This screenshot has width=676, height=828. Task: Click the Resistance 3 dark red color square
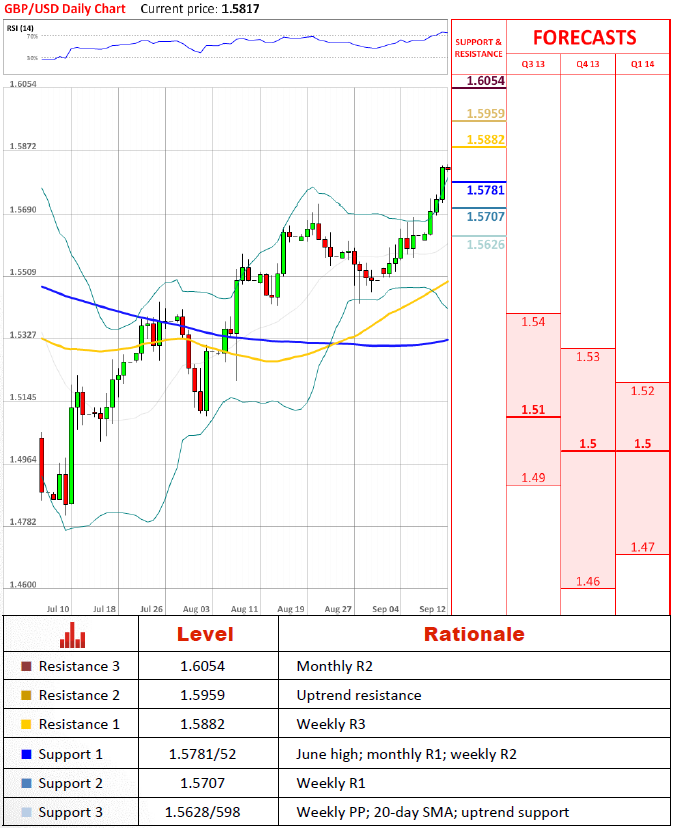(26, 666)
